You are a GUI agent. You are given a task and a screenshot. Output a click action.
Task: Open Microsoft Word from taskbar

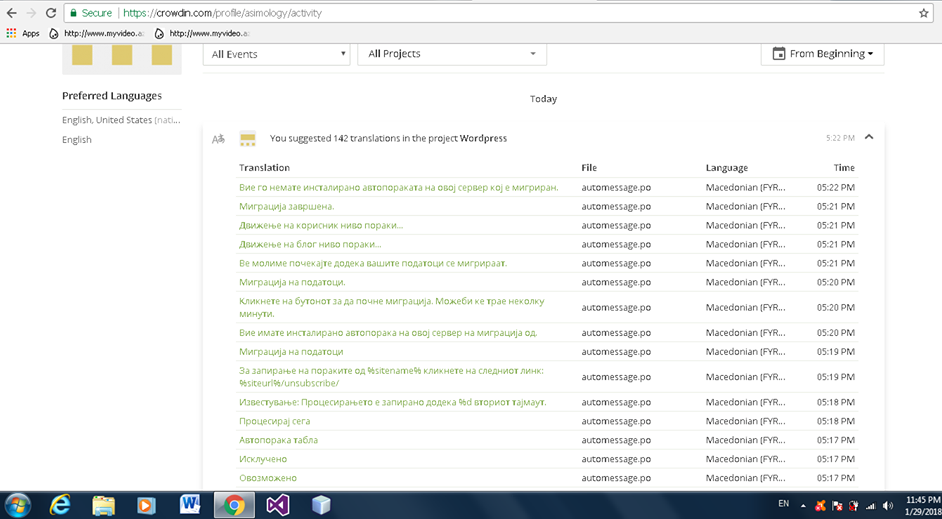tap(190, 505)
